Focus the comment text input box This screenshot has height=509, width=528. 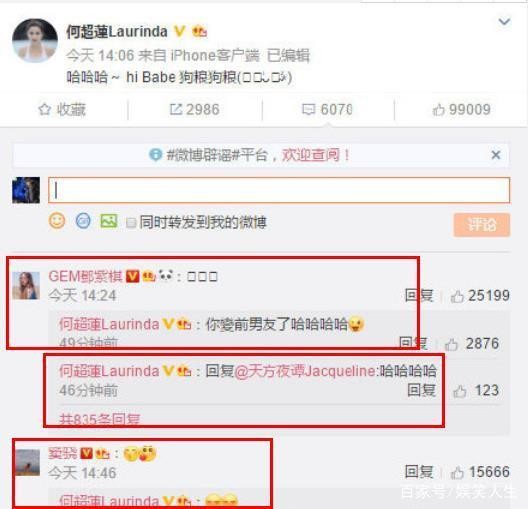pos(279,190)
